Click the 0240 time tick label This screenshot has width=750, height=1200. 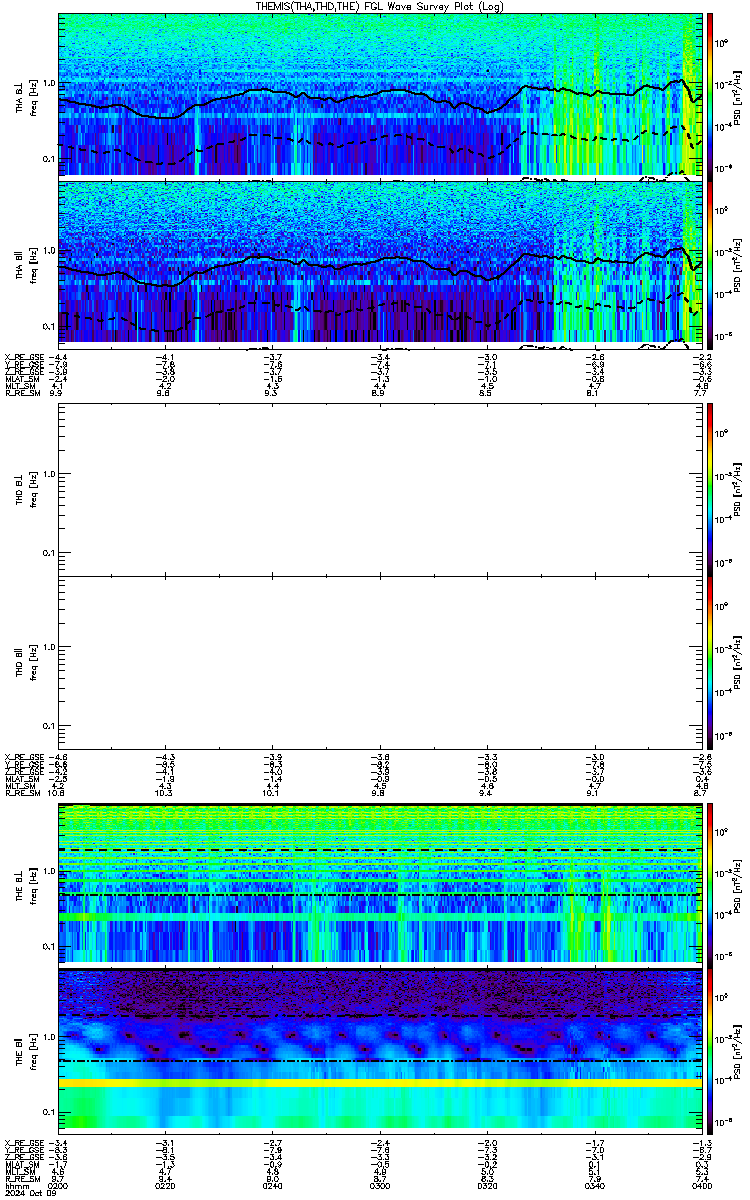coord(272,1185)
